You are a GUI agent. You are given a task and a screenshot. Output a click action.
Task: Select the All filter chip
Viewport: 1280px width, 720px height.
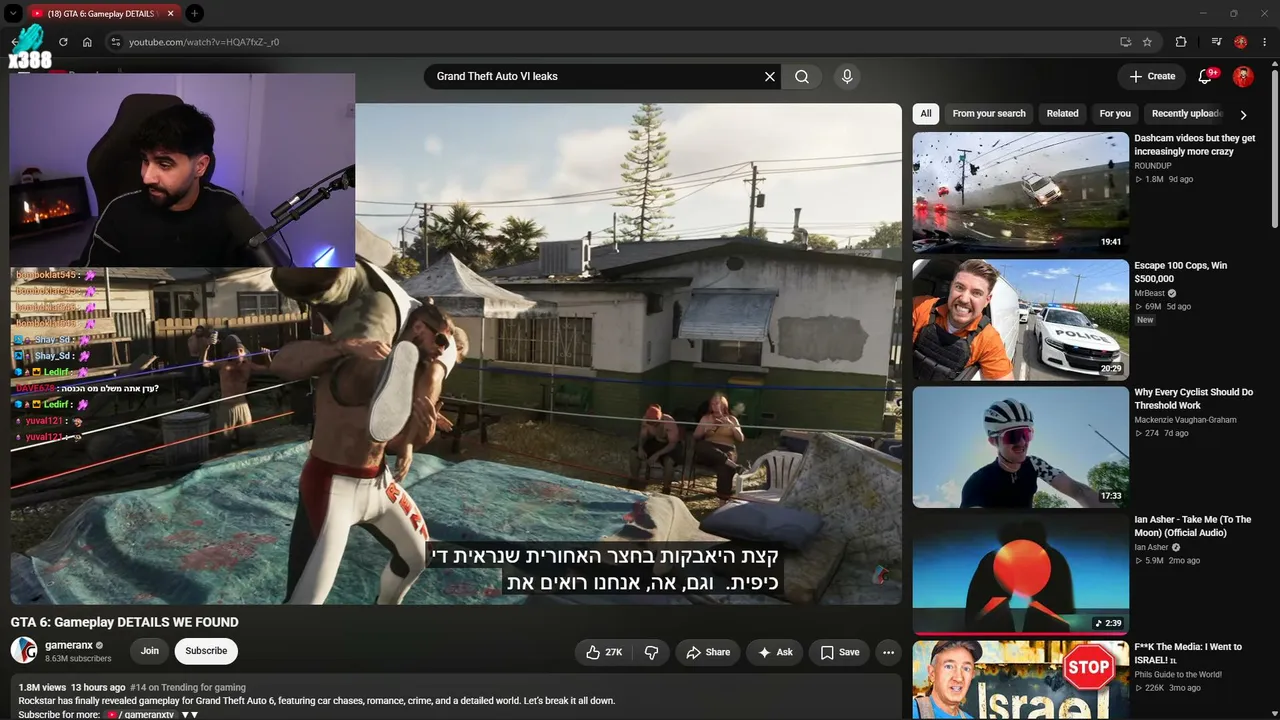click(926, 113)
